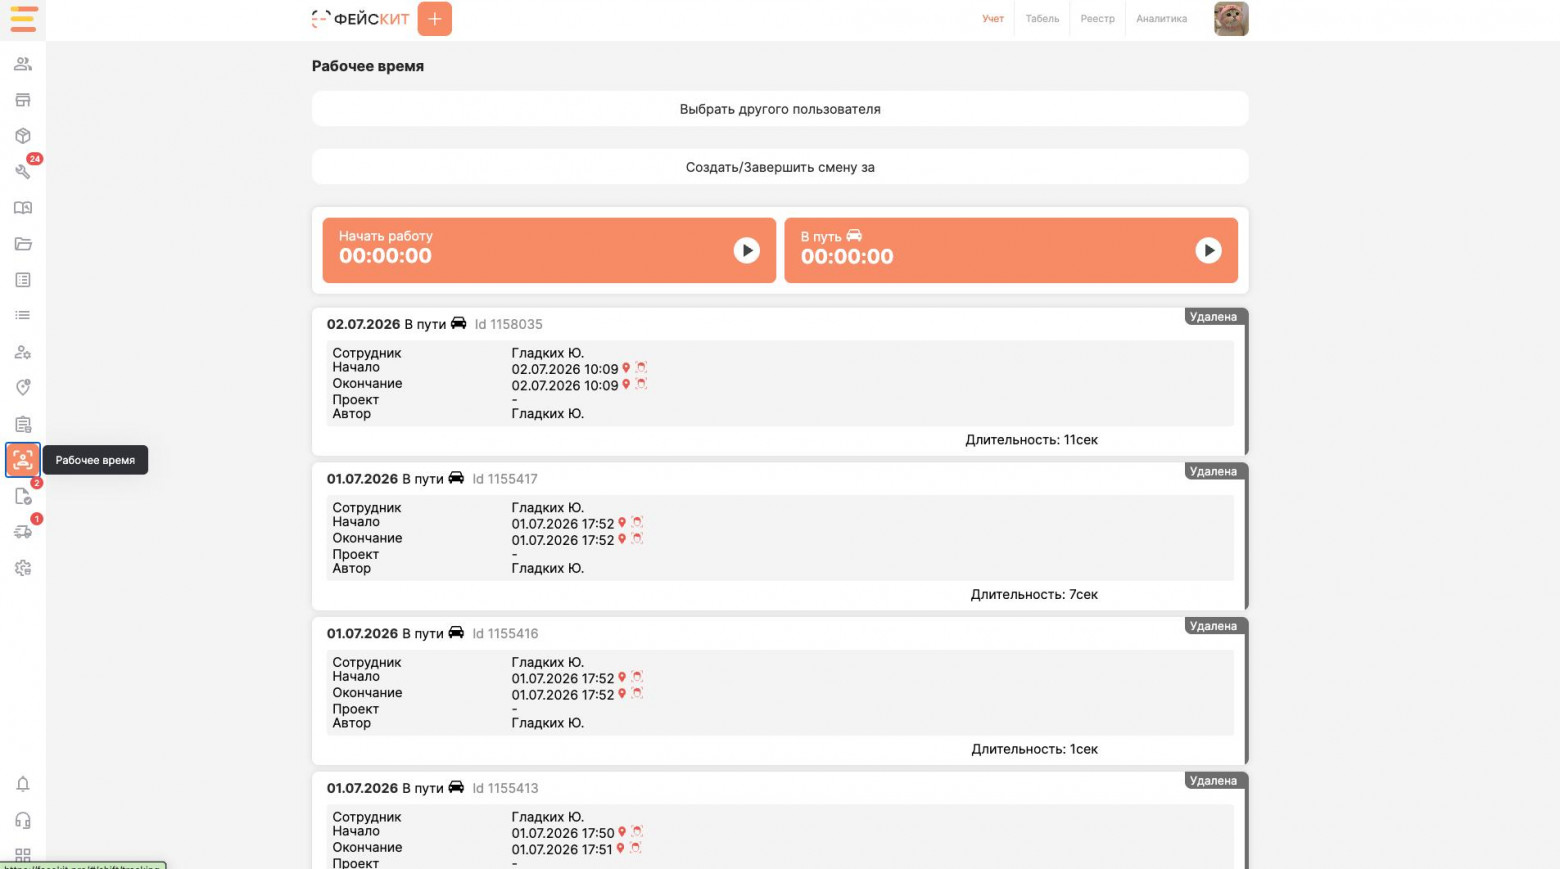
Task: Show start location pin for Id 1155413
Action: [x=622, y=832]
